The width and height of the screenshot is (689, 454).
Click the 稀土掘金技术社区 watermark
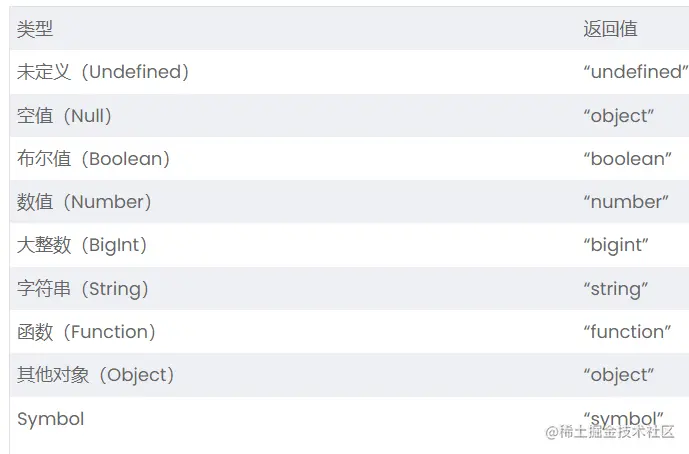click(610, 432)
